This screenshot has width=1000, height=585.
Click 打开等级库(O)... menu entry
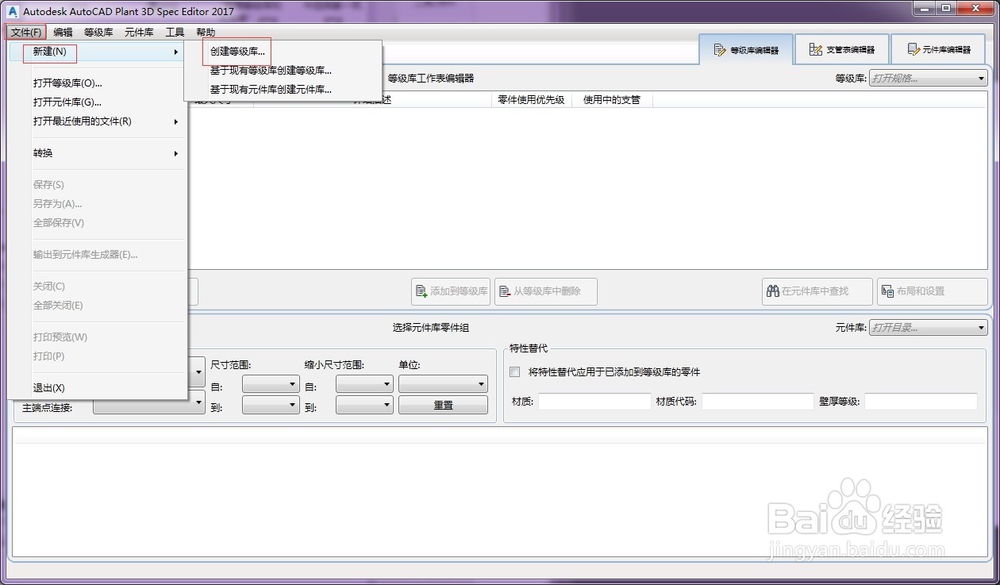(67, 84)
